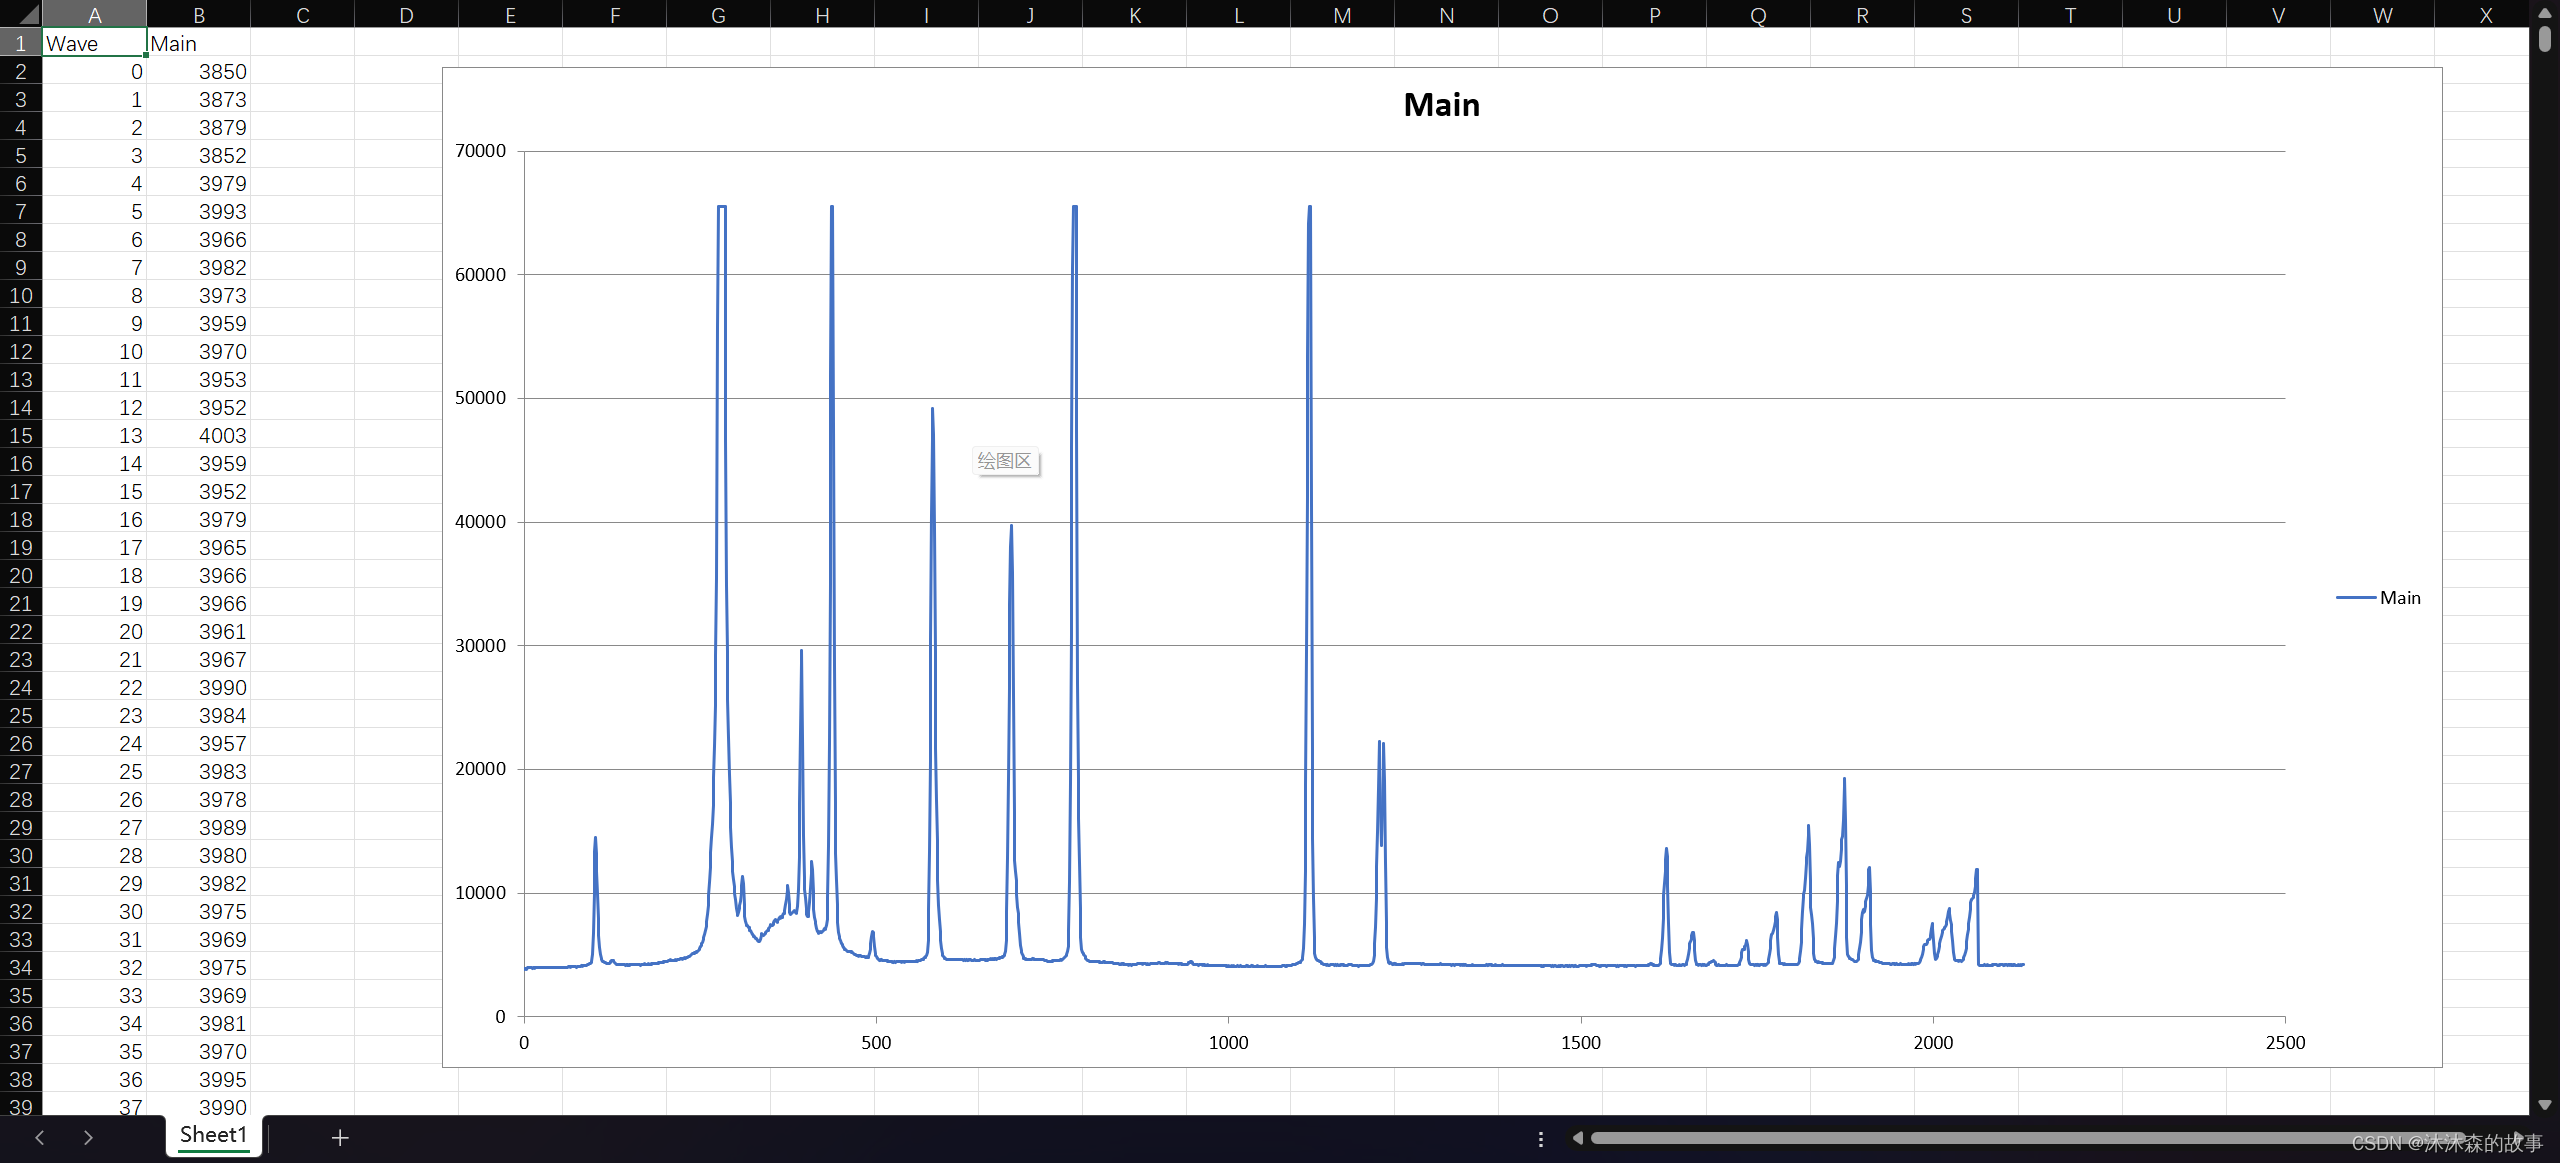Screen dimensions: 2560x1163
Task: Select column B header
Action: click(198, 14)
